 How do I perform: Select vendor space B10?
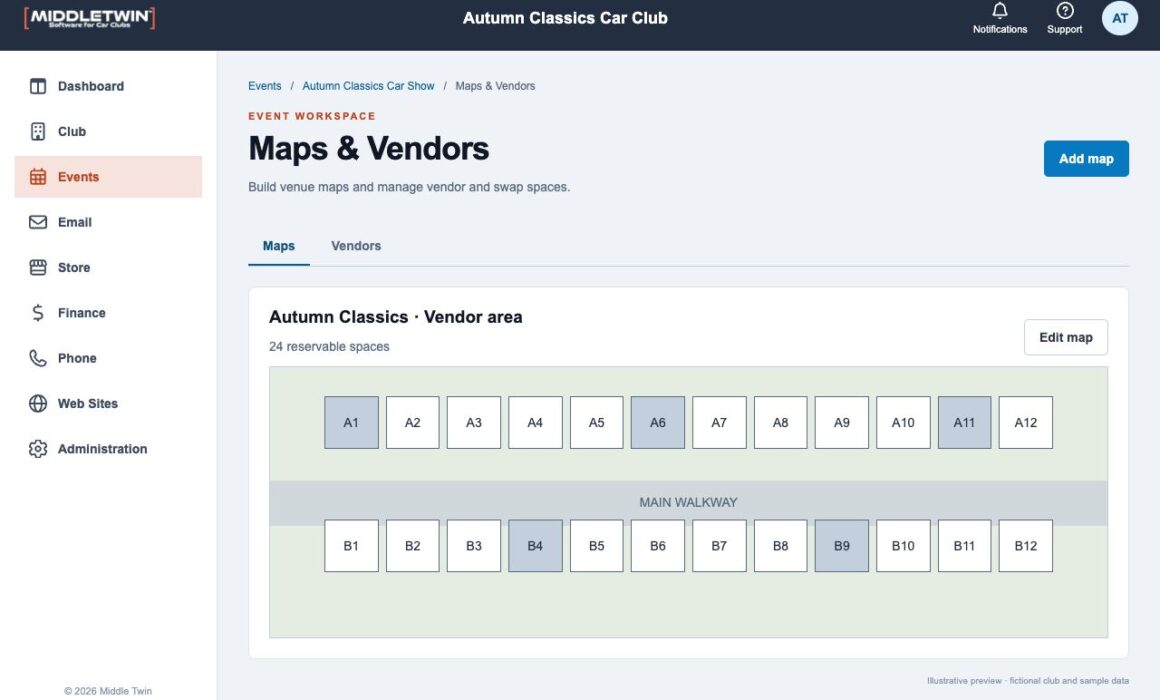(x=903, y=546)
